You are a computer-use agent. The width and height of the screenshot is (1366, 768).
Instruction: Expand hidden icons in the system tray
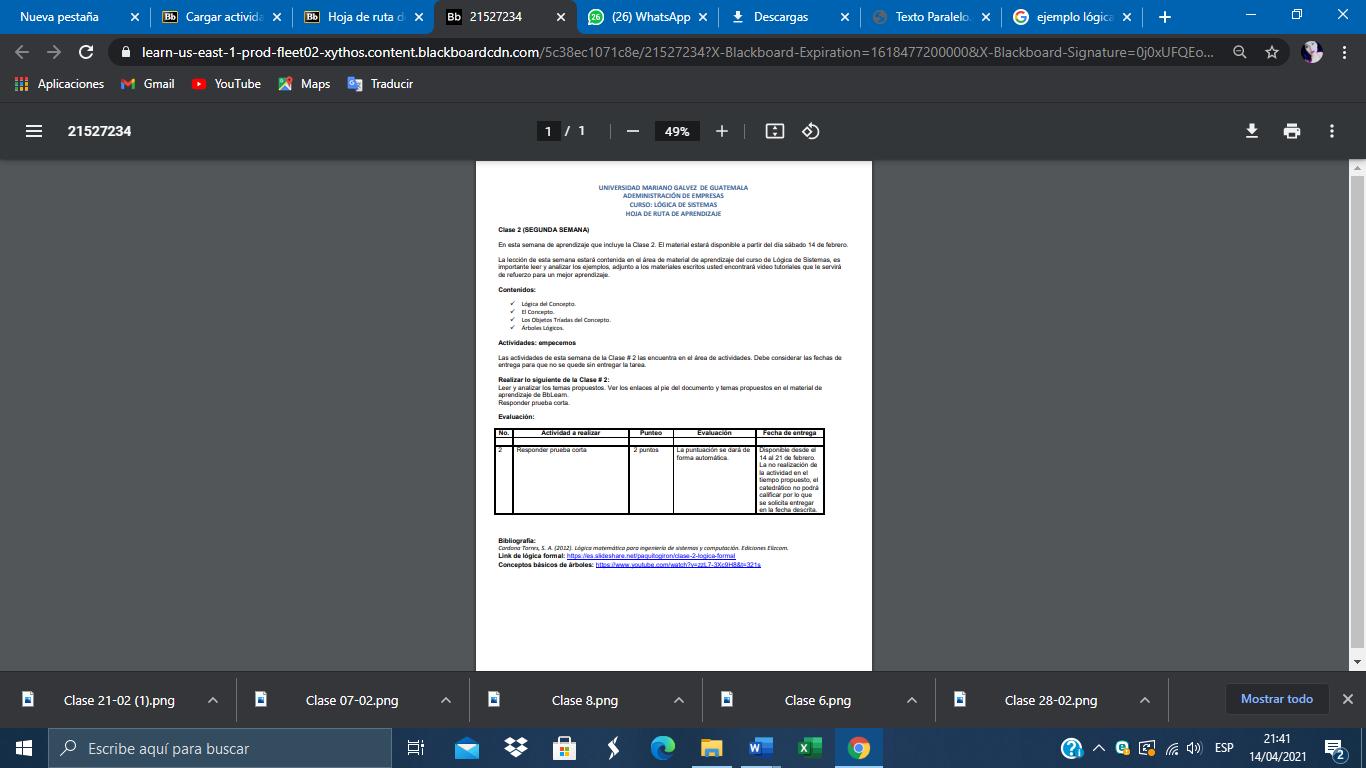click(1097, 747)
